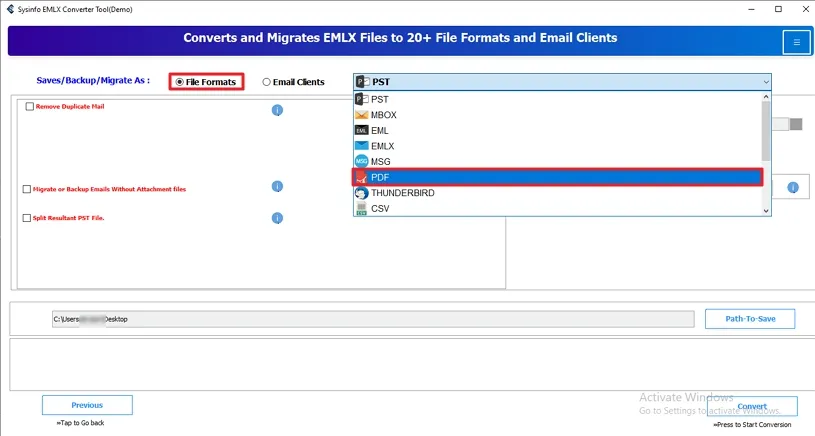Viewport: 815px width, 436px height.
Task: Click the Sysinfo app logo in title bar
Action: pyautogui.click(x=10, y=9)
